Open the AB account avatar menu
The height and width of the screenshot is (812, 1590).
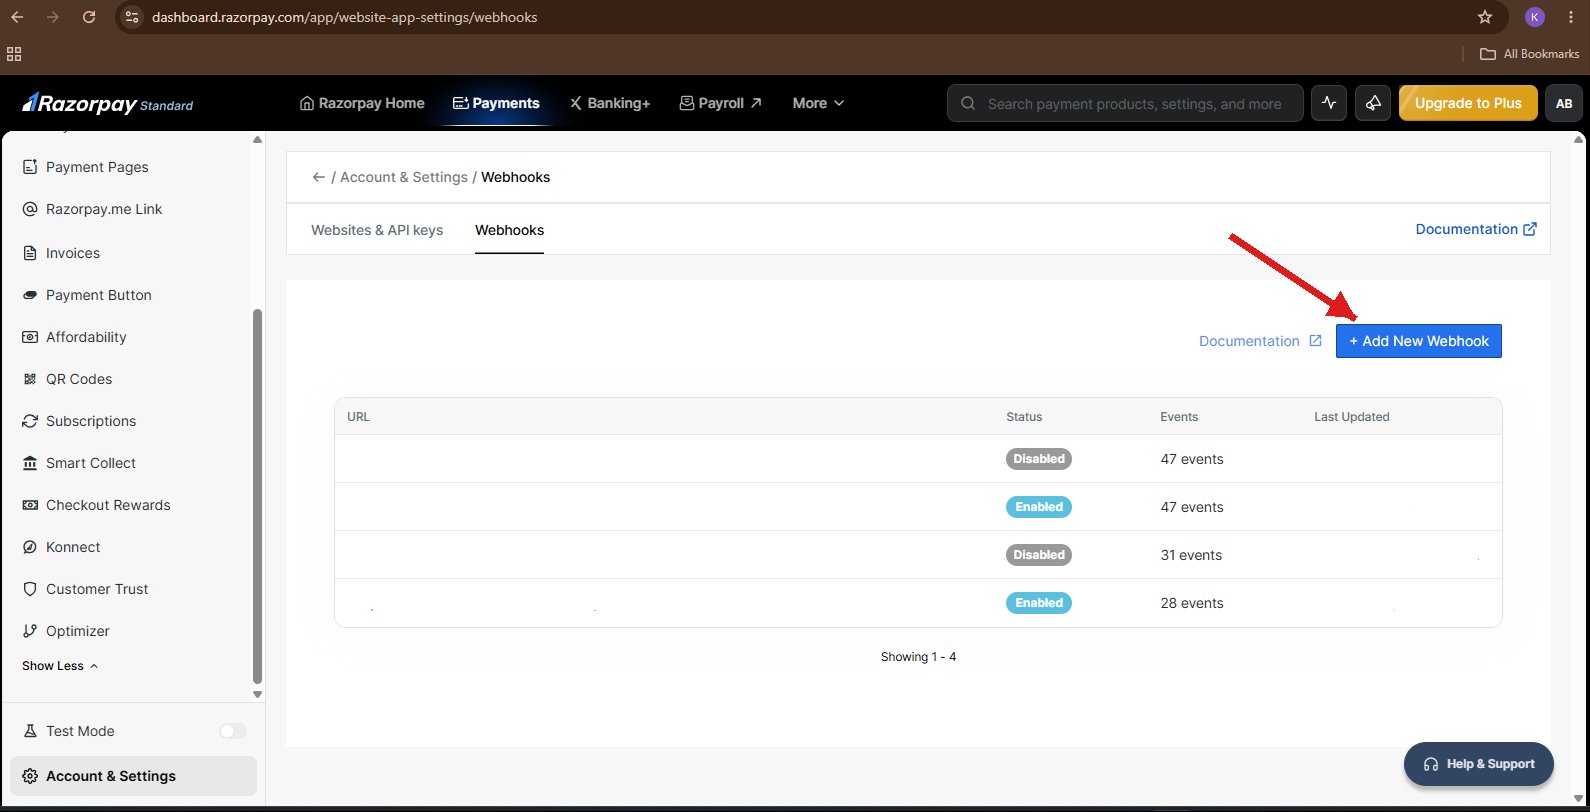pyautogui.click(x=1564, y=103)
